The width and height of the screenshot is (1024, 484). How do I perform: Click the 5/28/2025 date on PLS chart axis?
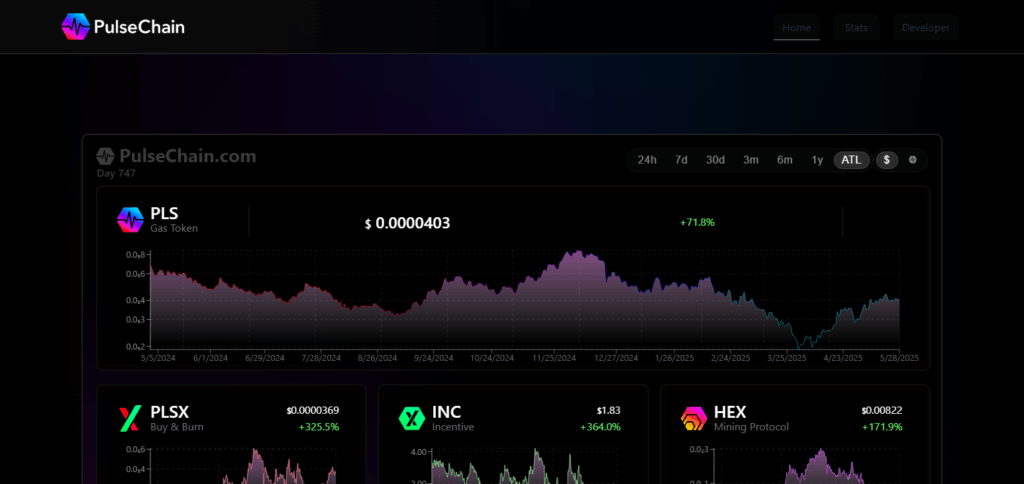point(900,359)
